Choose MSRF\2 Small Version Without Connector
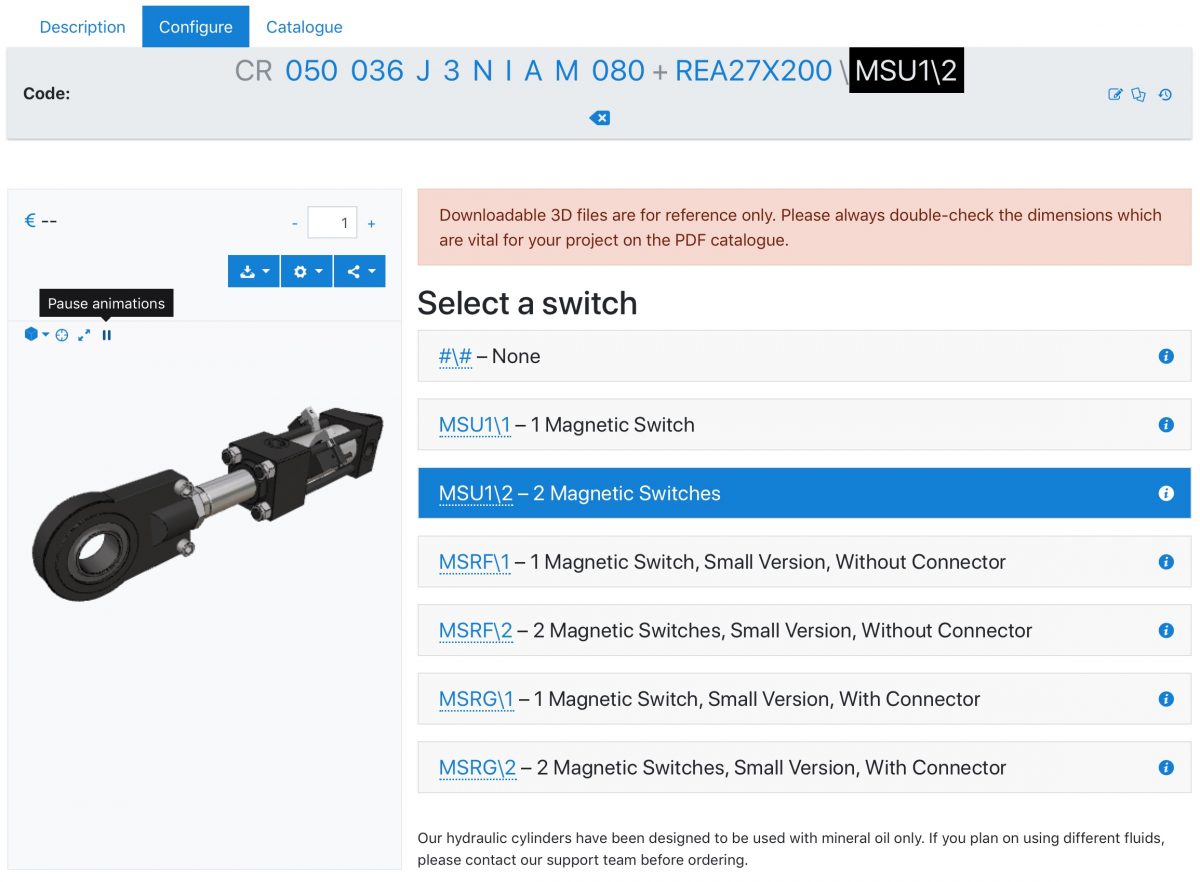The height and width of the screenshot is (882, 1200). coord(805,630)
